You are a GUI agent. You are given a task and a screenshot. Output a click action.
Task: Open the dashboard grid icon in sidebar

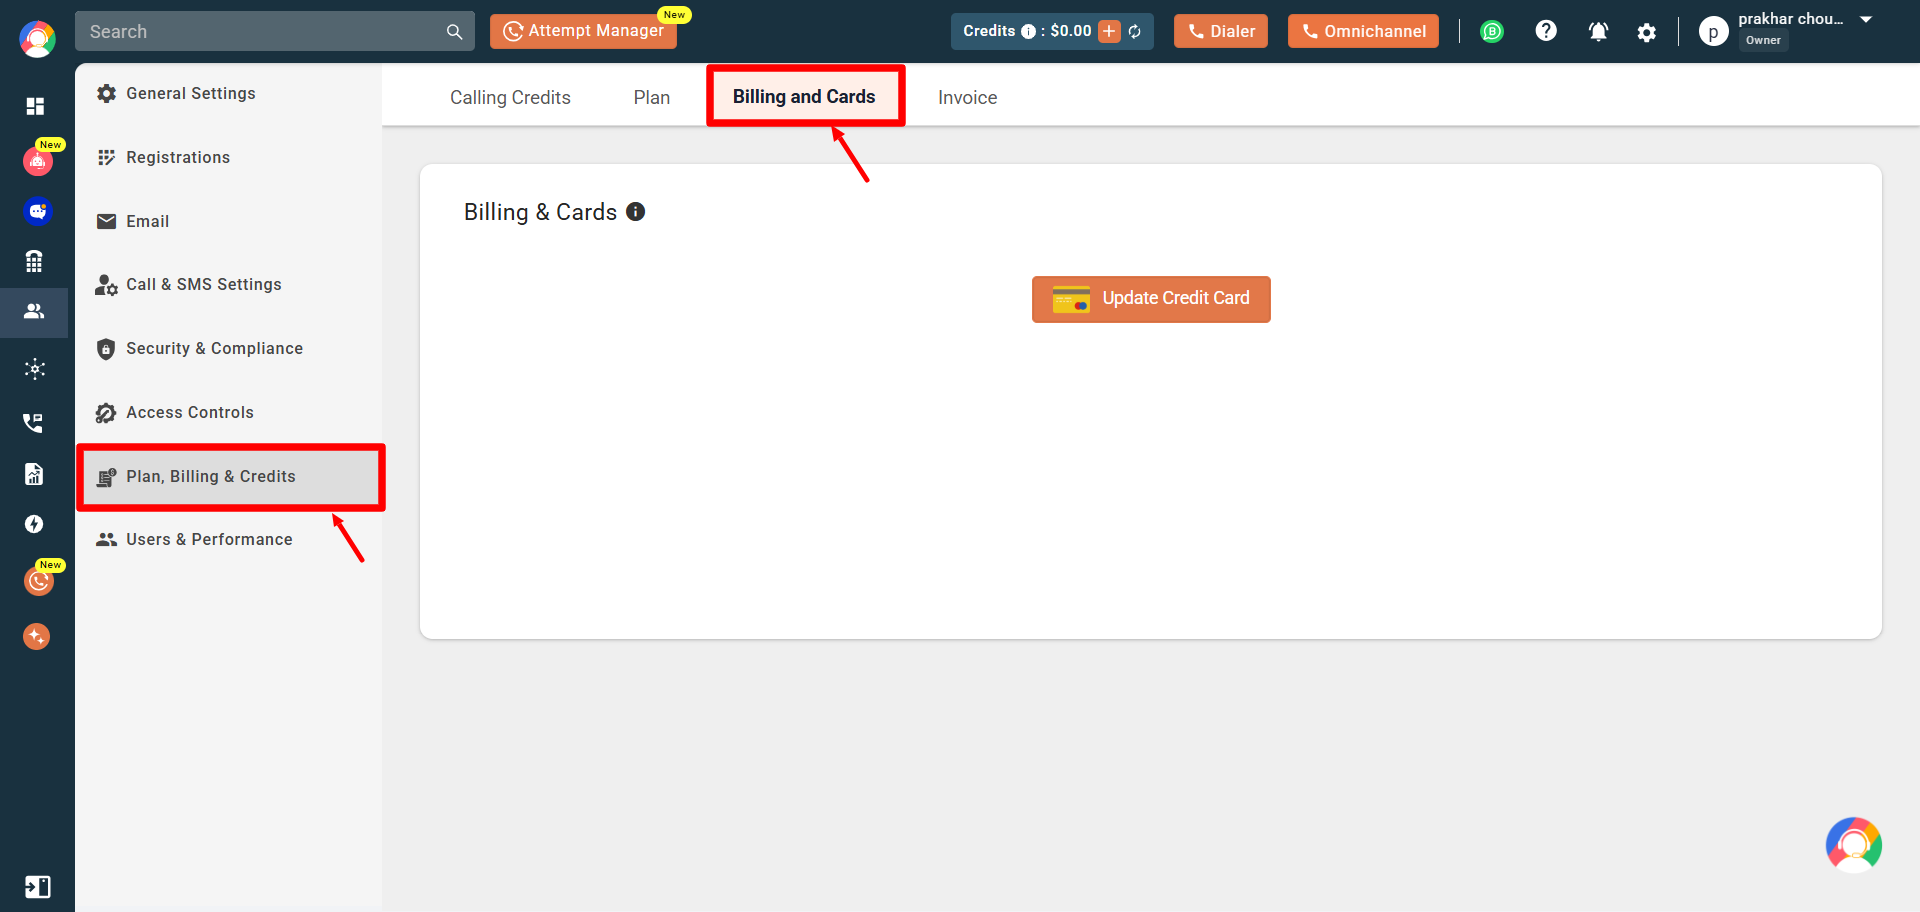35,106
